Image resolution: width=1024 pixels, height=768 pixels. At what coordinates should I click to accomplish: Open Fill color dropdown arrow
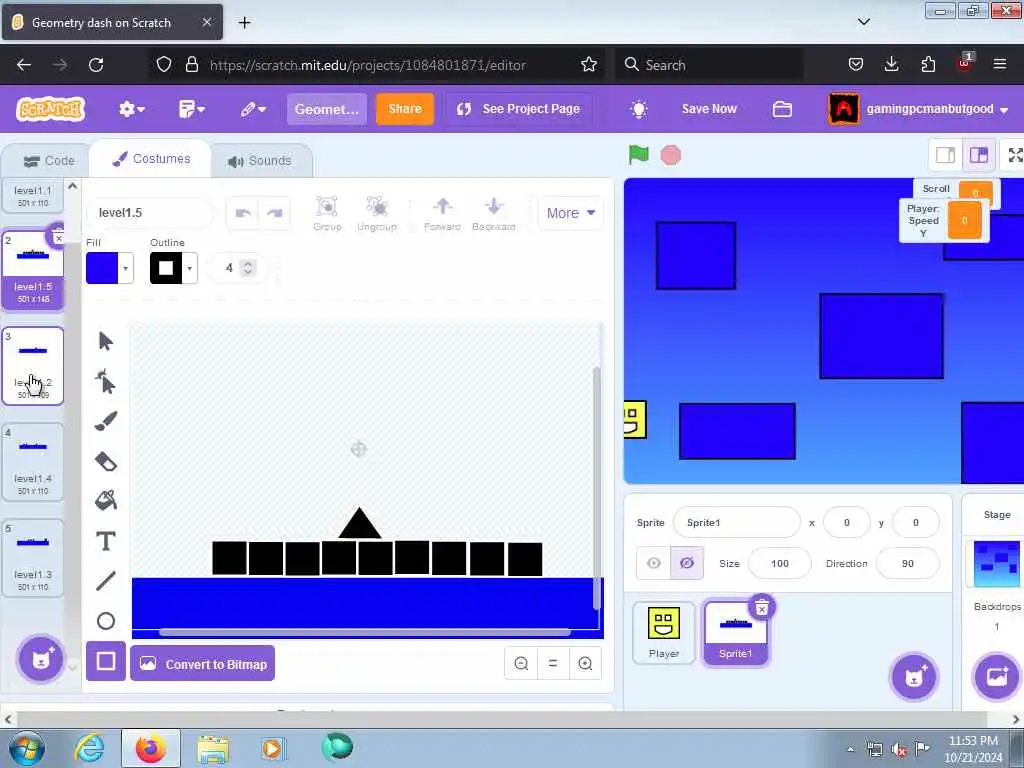point(125,268)
